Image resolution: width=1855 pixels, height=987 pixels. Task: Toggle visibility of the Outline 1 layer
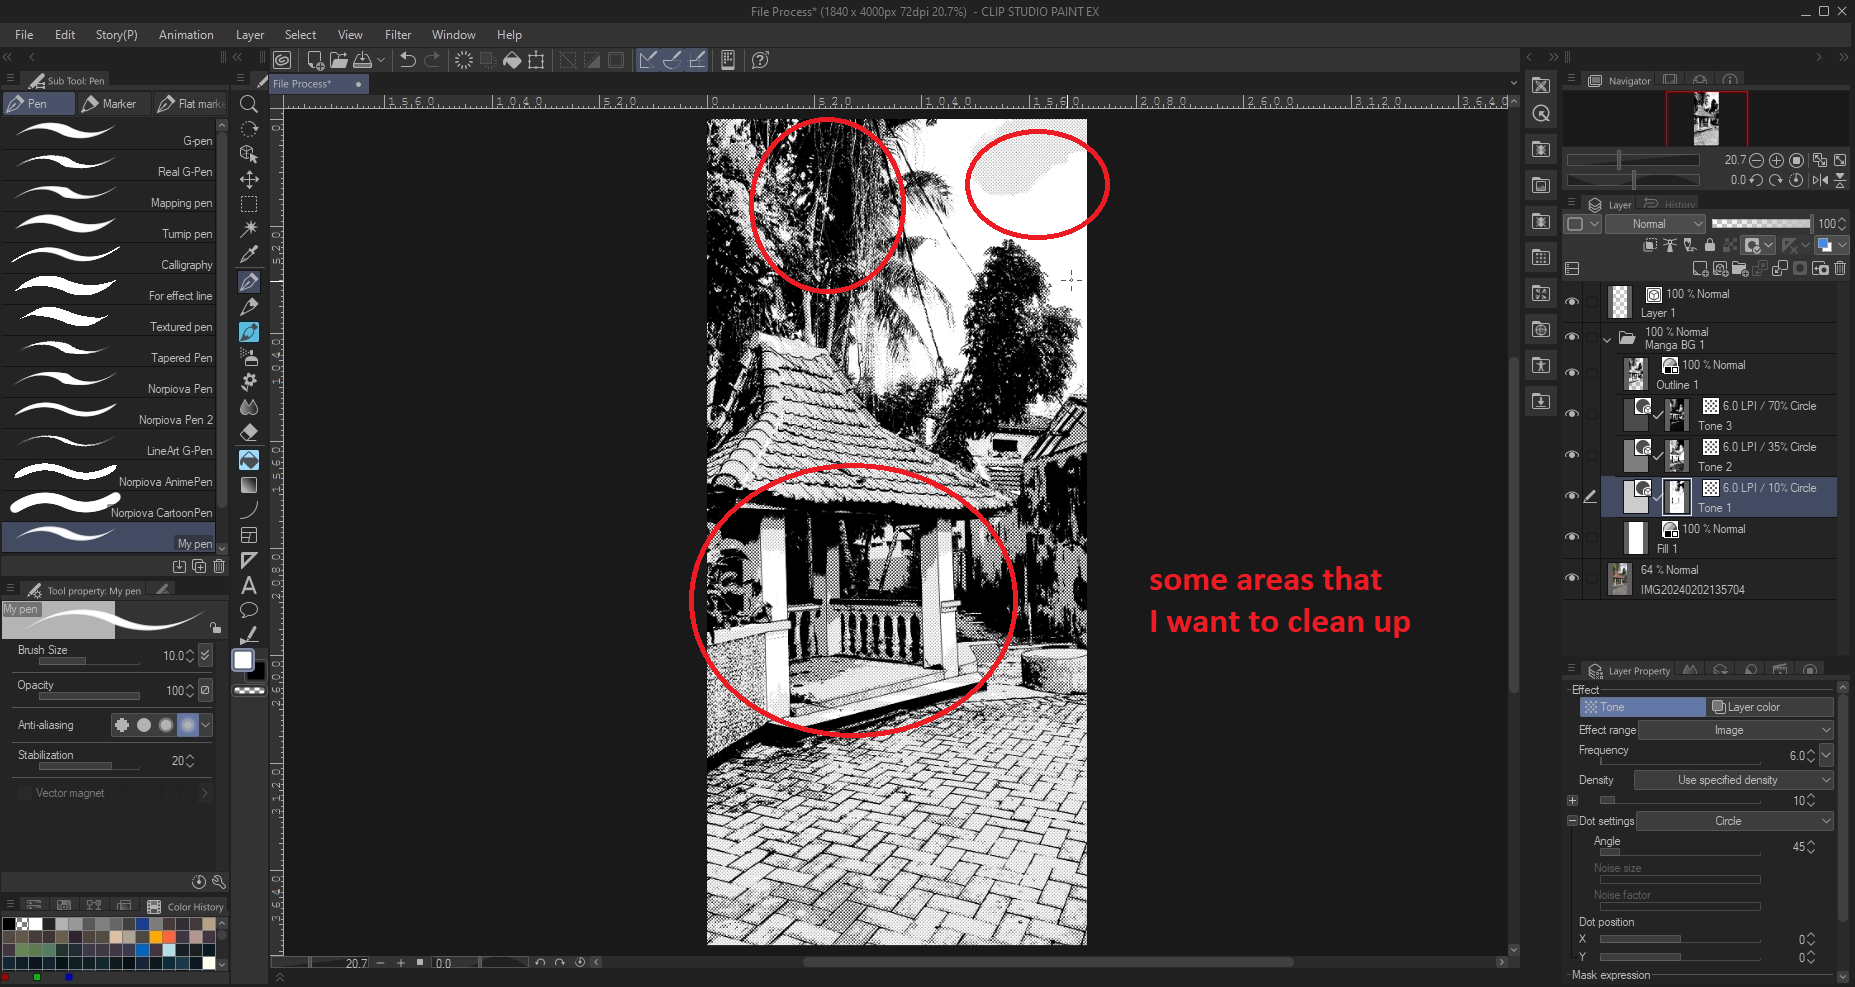[x=1572, y=372]
